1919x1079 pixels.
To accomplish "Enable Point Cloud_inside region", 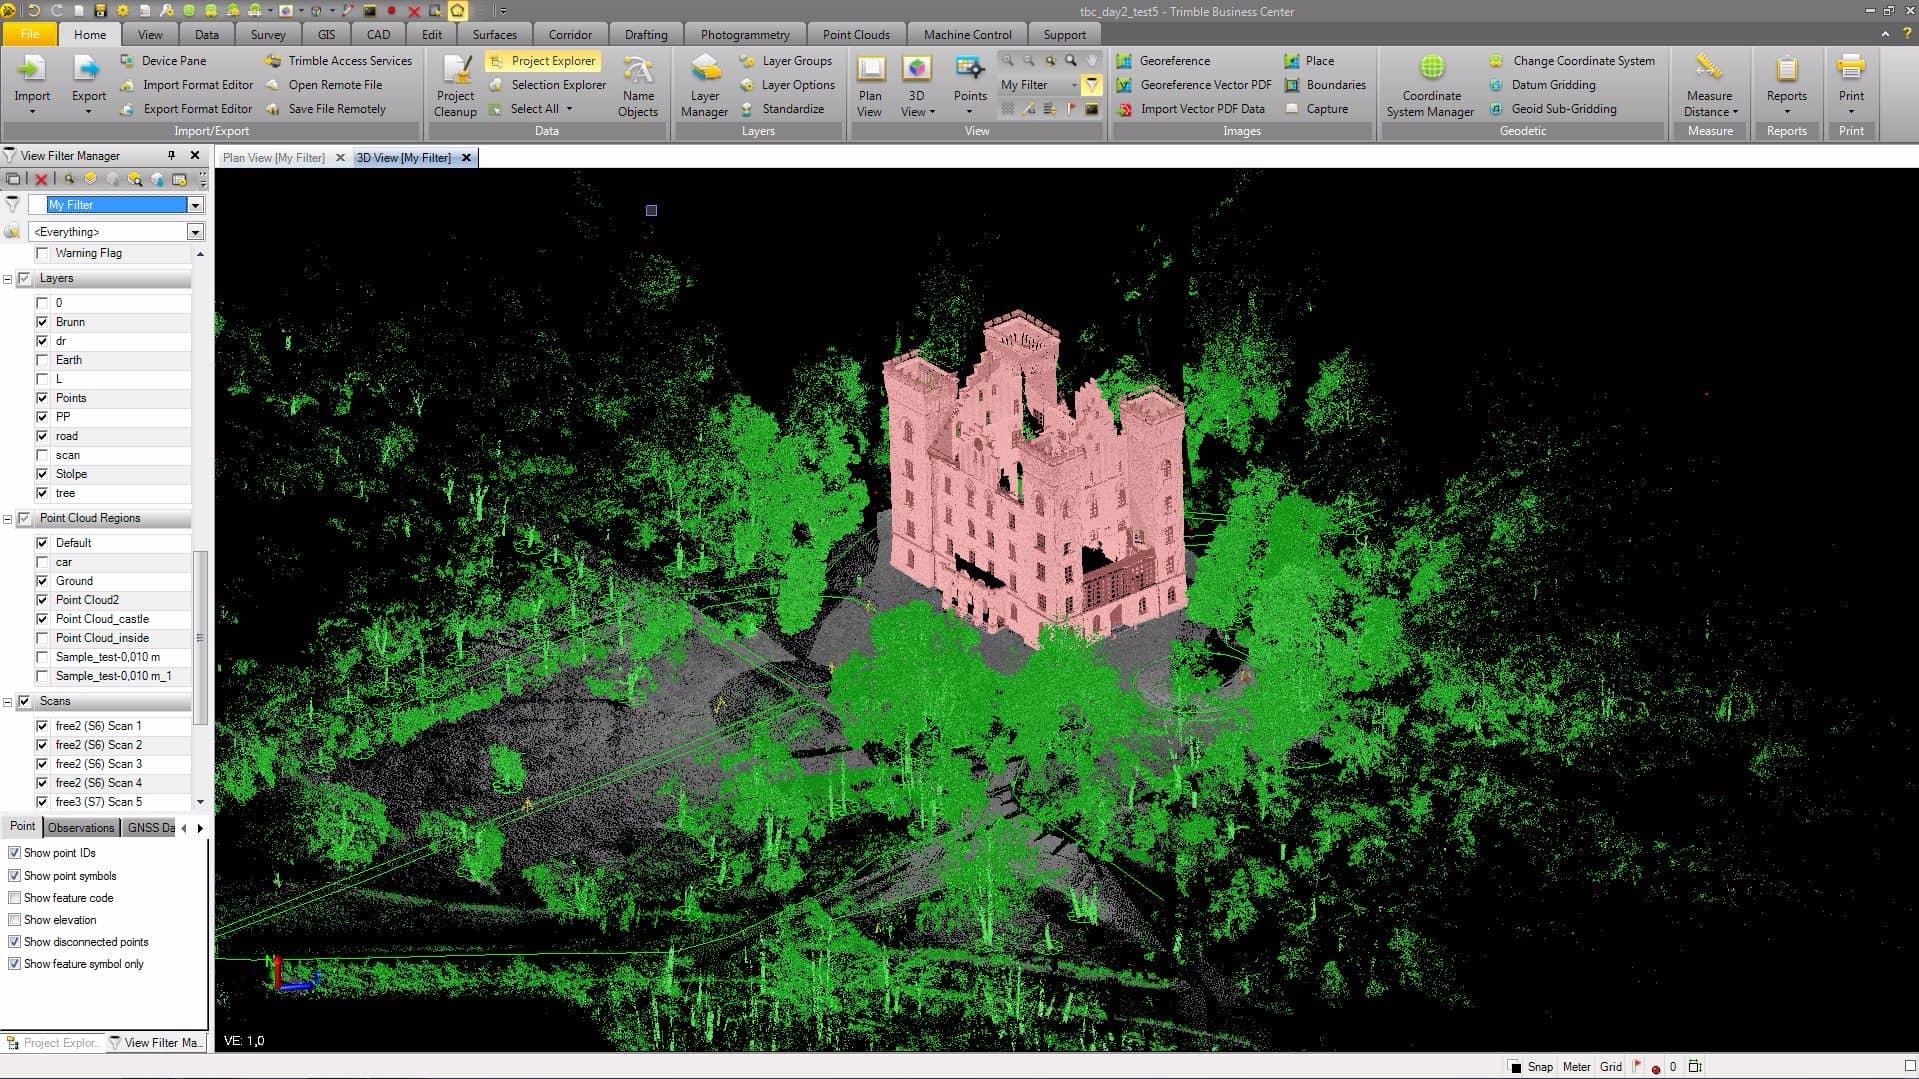I will coord(42,638).
